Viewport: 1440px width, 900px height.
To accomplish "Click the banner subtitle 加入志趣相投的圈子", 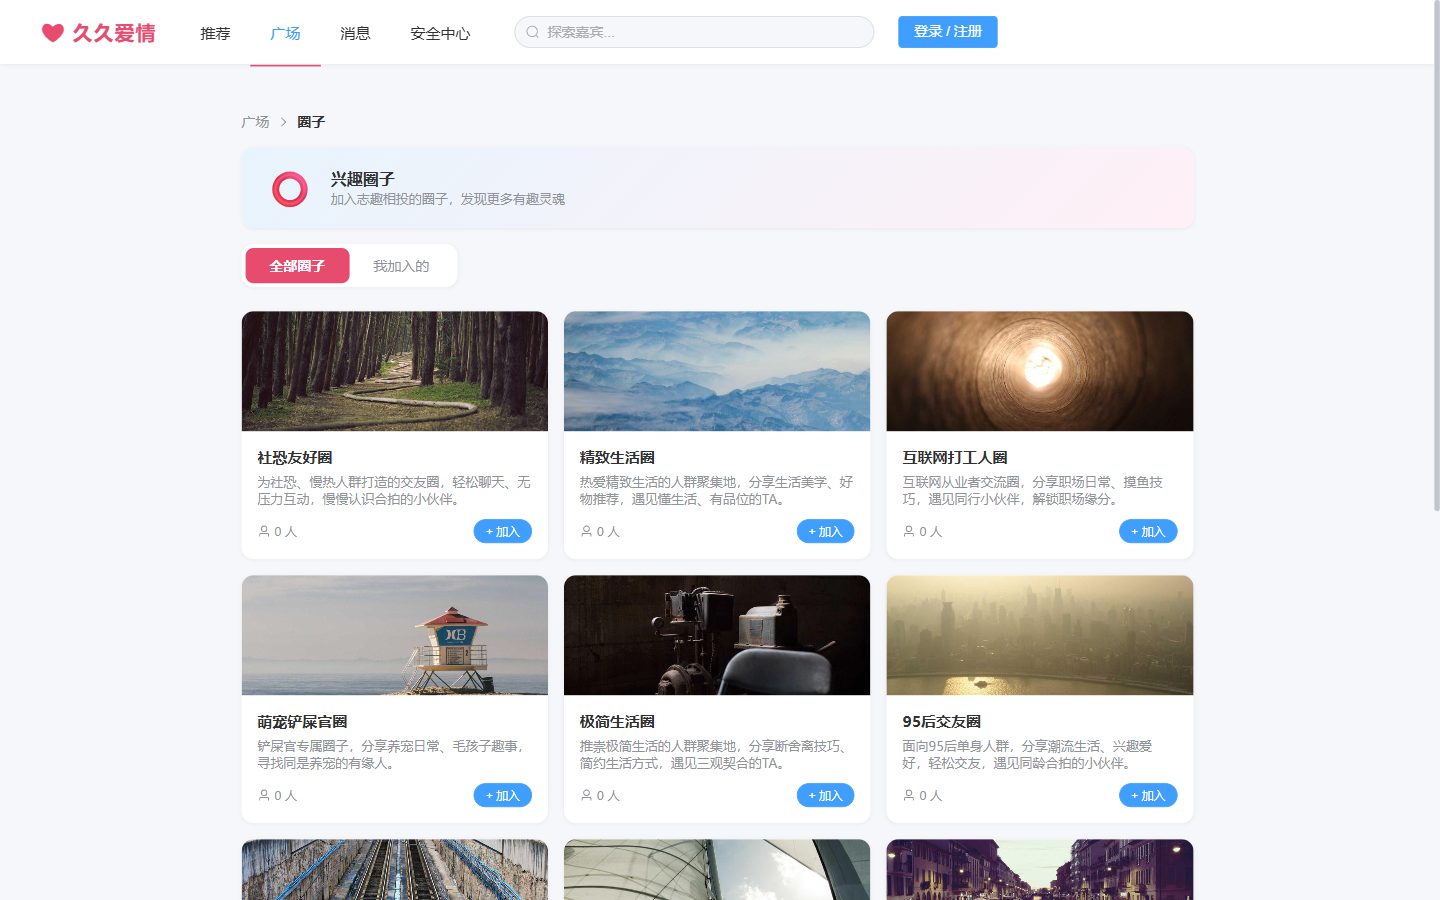I will (448, 199).
